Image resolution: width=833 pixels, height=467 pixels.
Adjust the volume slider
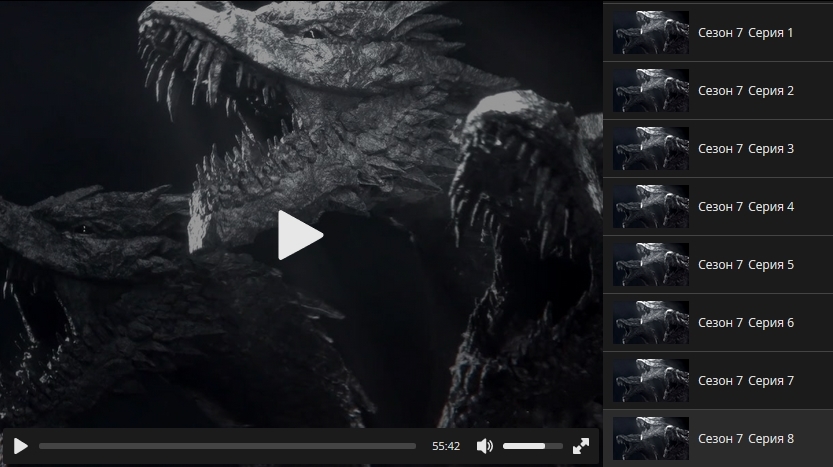533,446
